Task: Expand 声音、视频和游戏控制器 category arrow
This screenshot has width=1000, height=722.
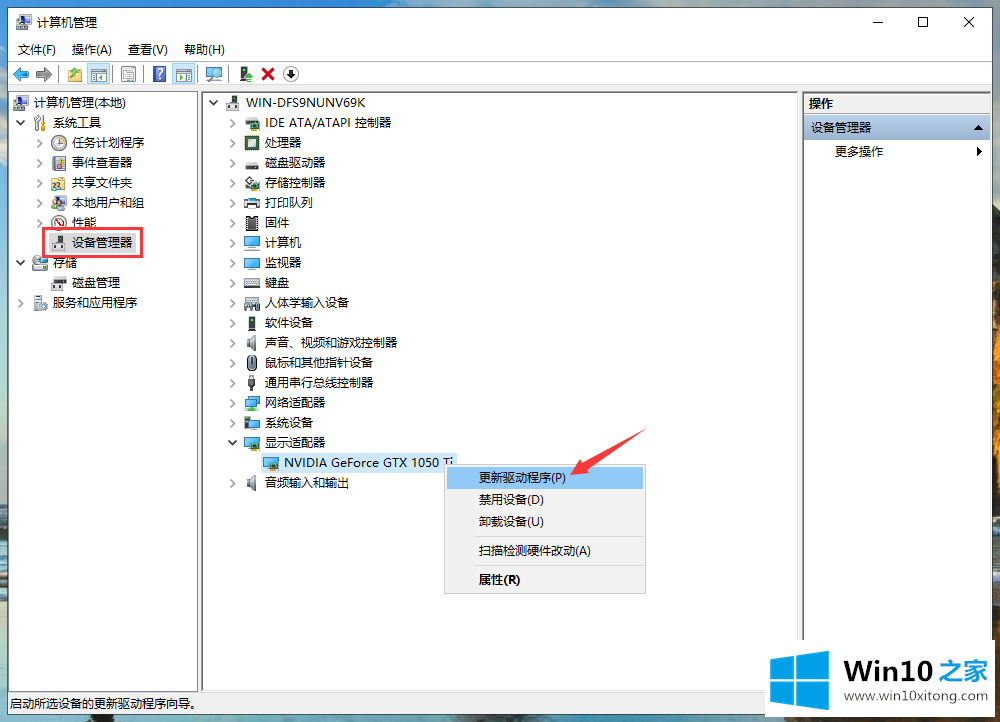Action: 233,343
